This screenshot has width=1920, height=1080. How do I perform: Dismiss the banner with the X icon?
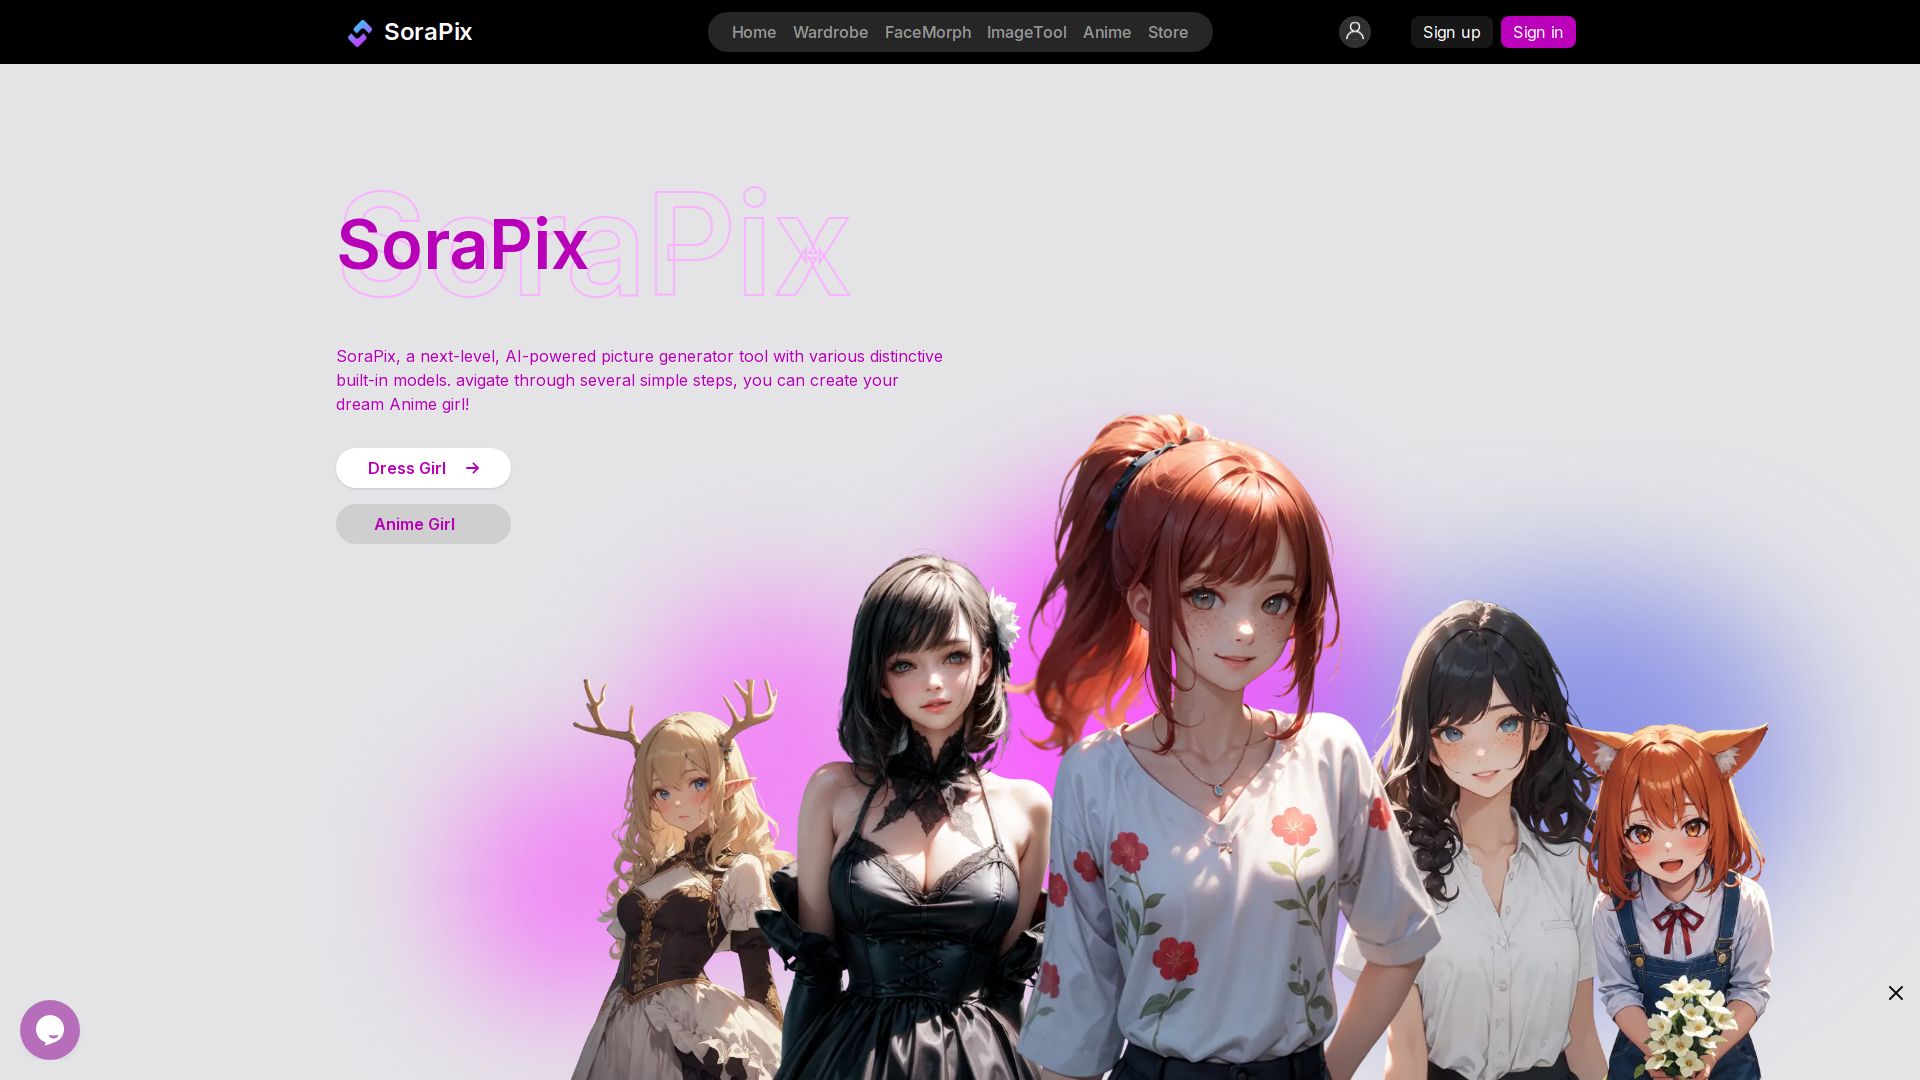tap(1896, 993)
